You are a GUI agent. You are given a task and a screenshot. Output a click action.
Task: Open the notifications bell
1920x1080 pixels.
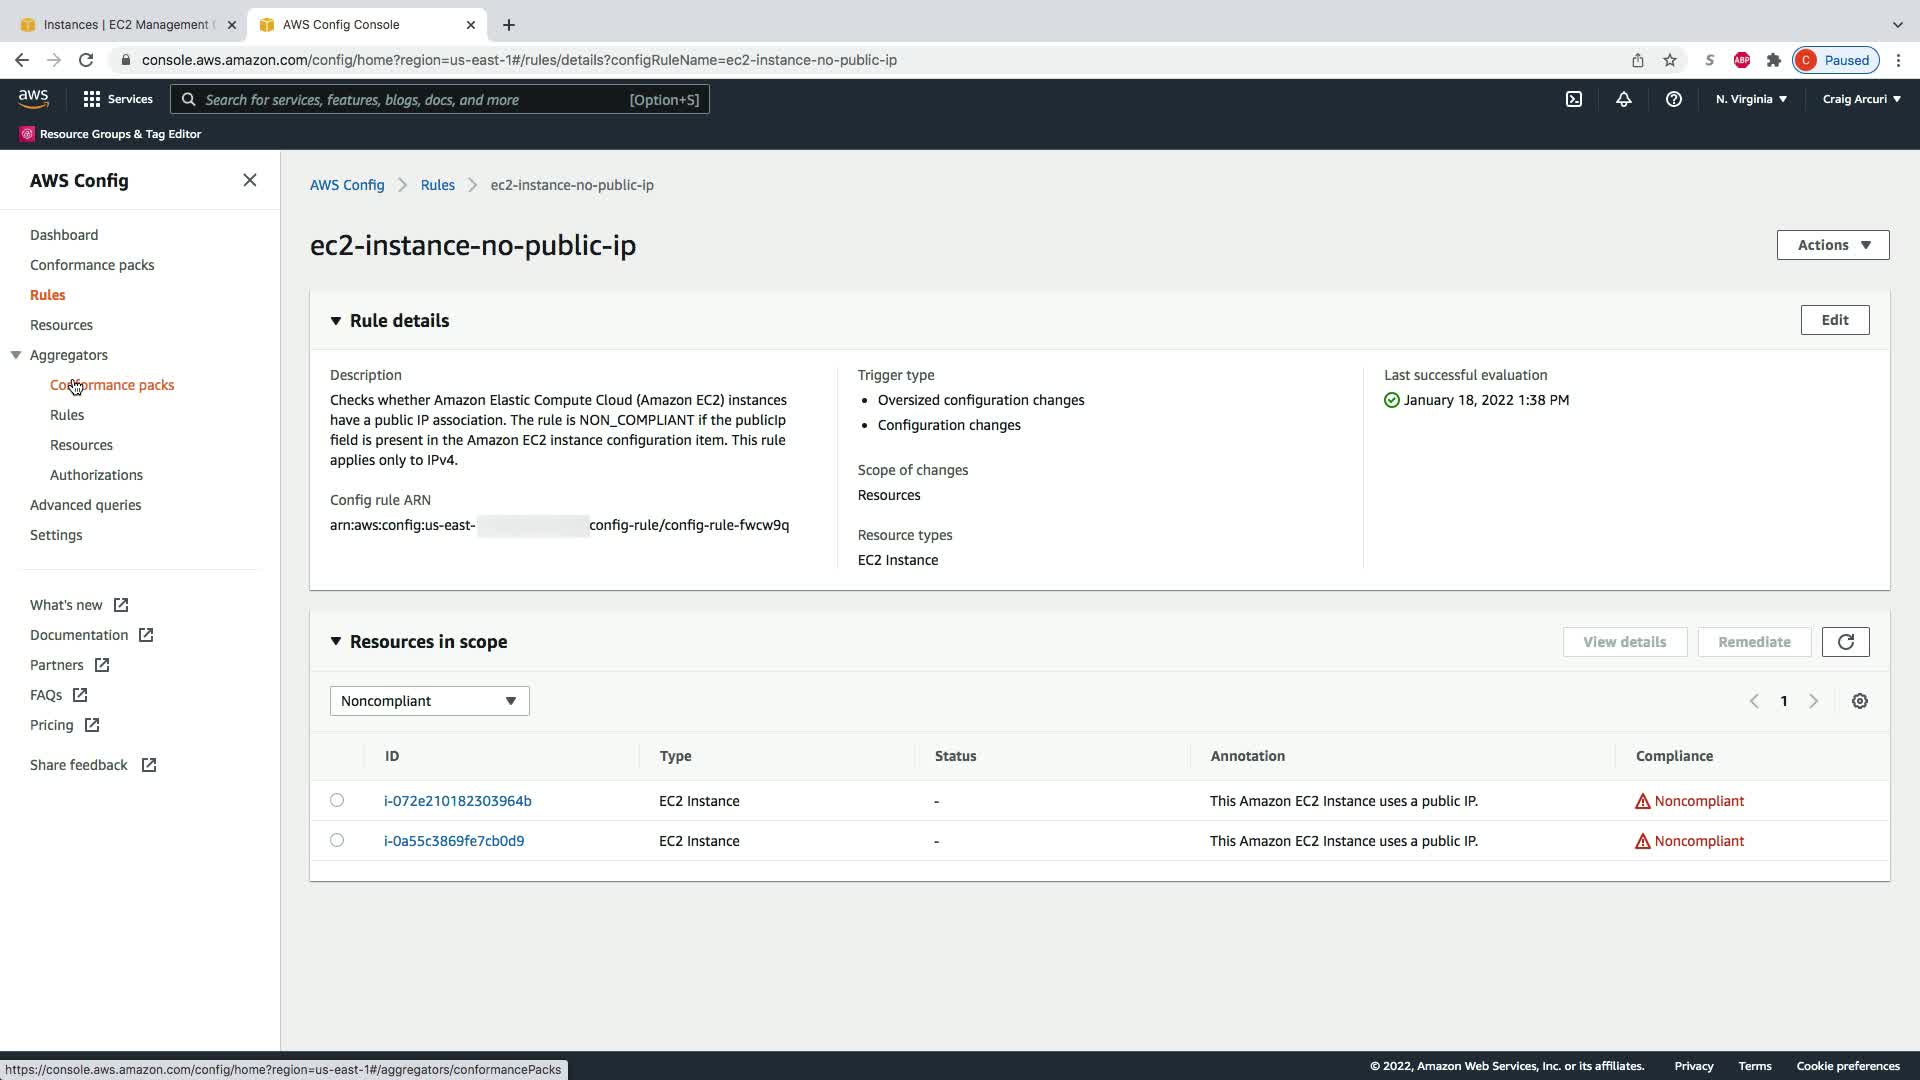coord(1623,99)
